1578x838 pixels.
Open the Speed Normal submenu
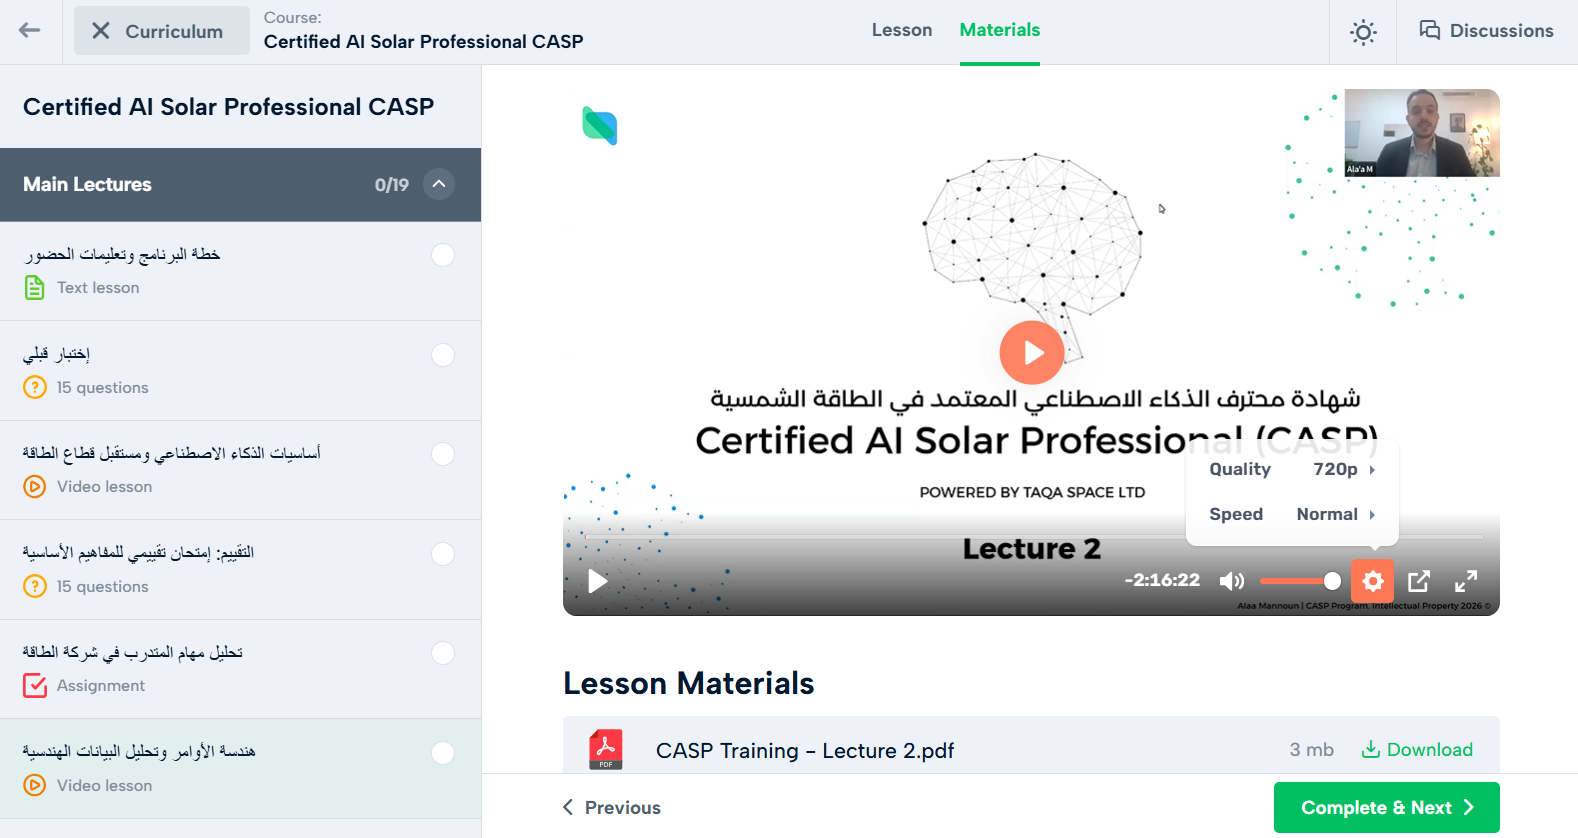pyautogui.click(x=1292, y=514)
